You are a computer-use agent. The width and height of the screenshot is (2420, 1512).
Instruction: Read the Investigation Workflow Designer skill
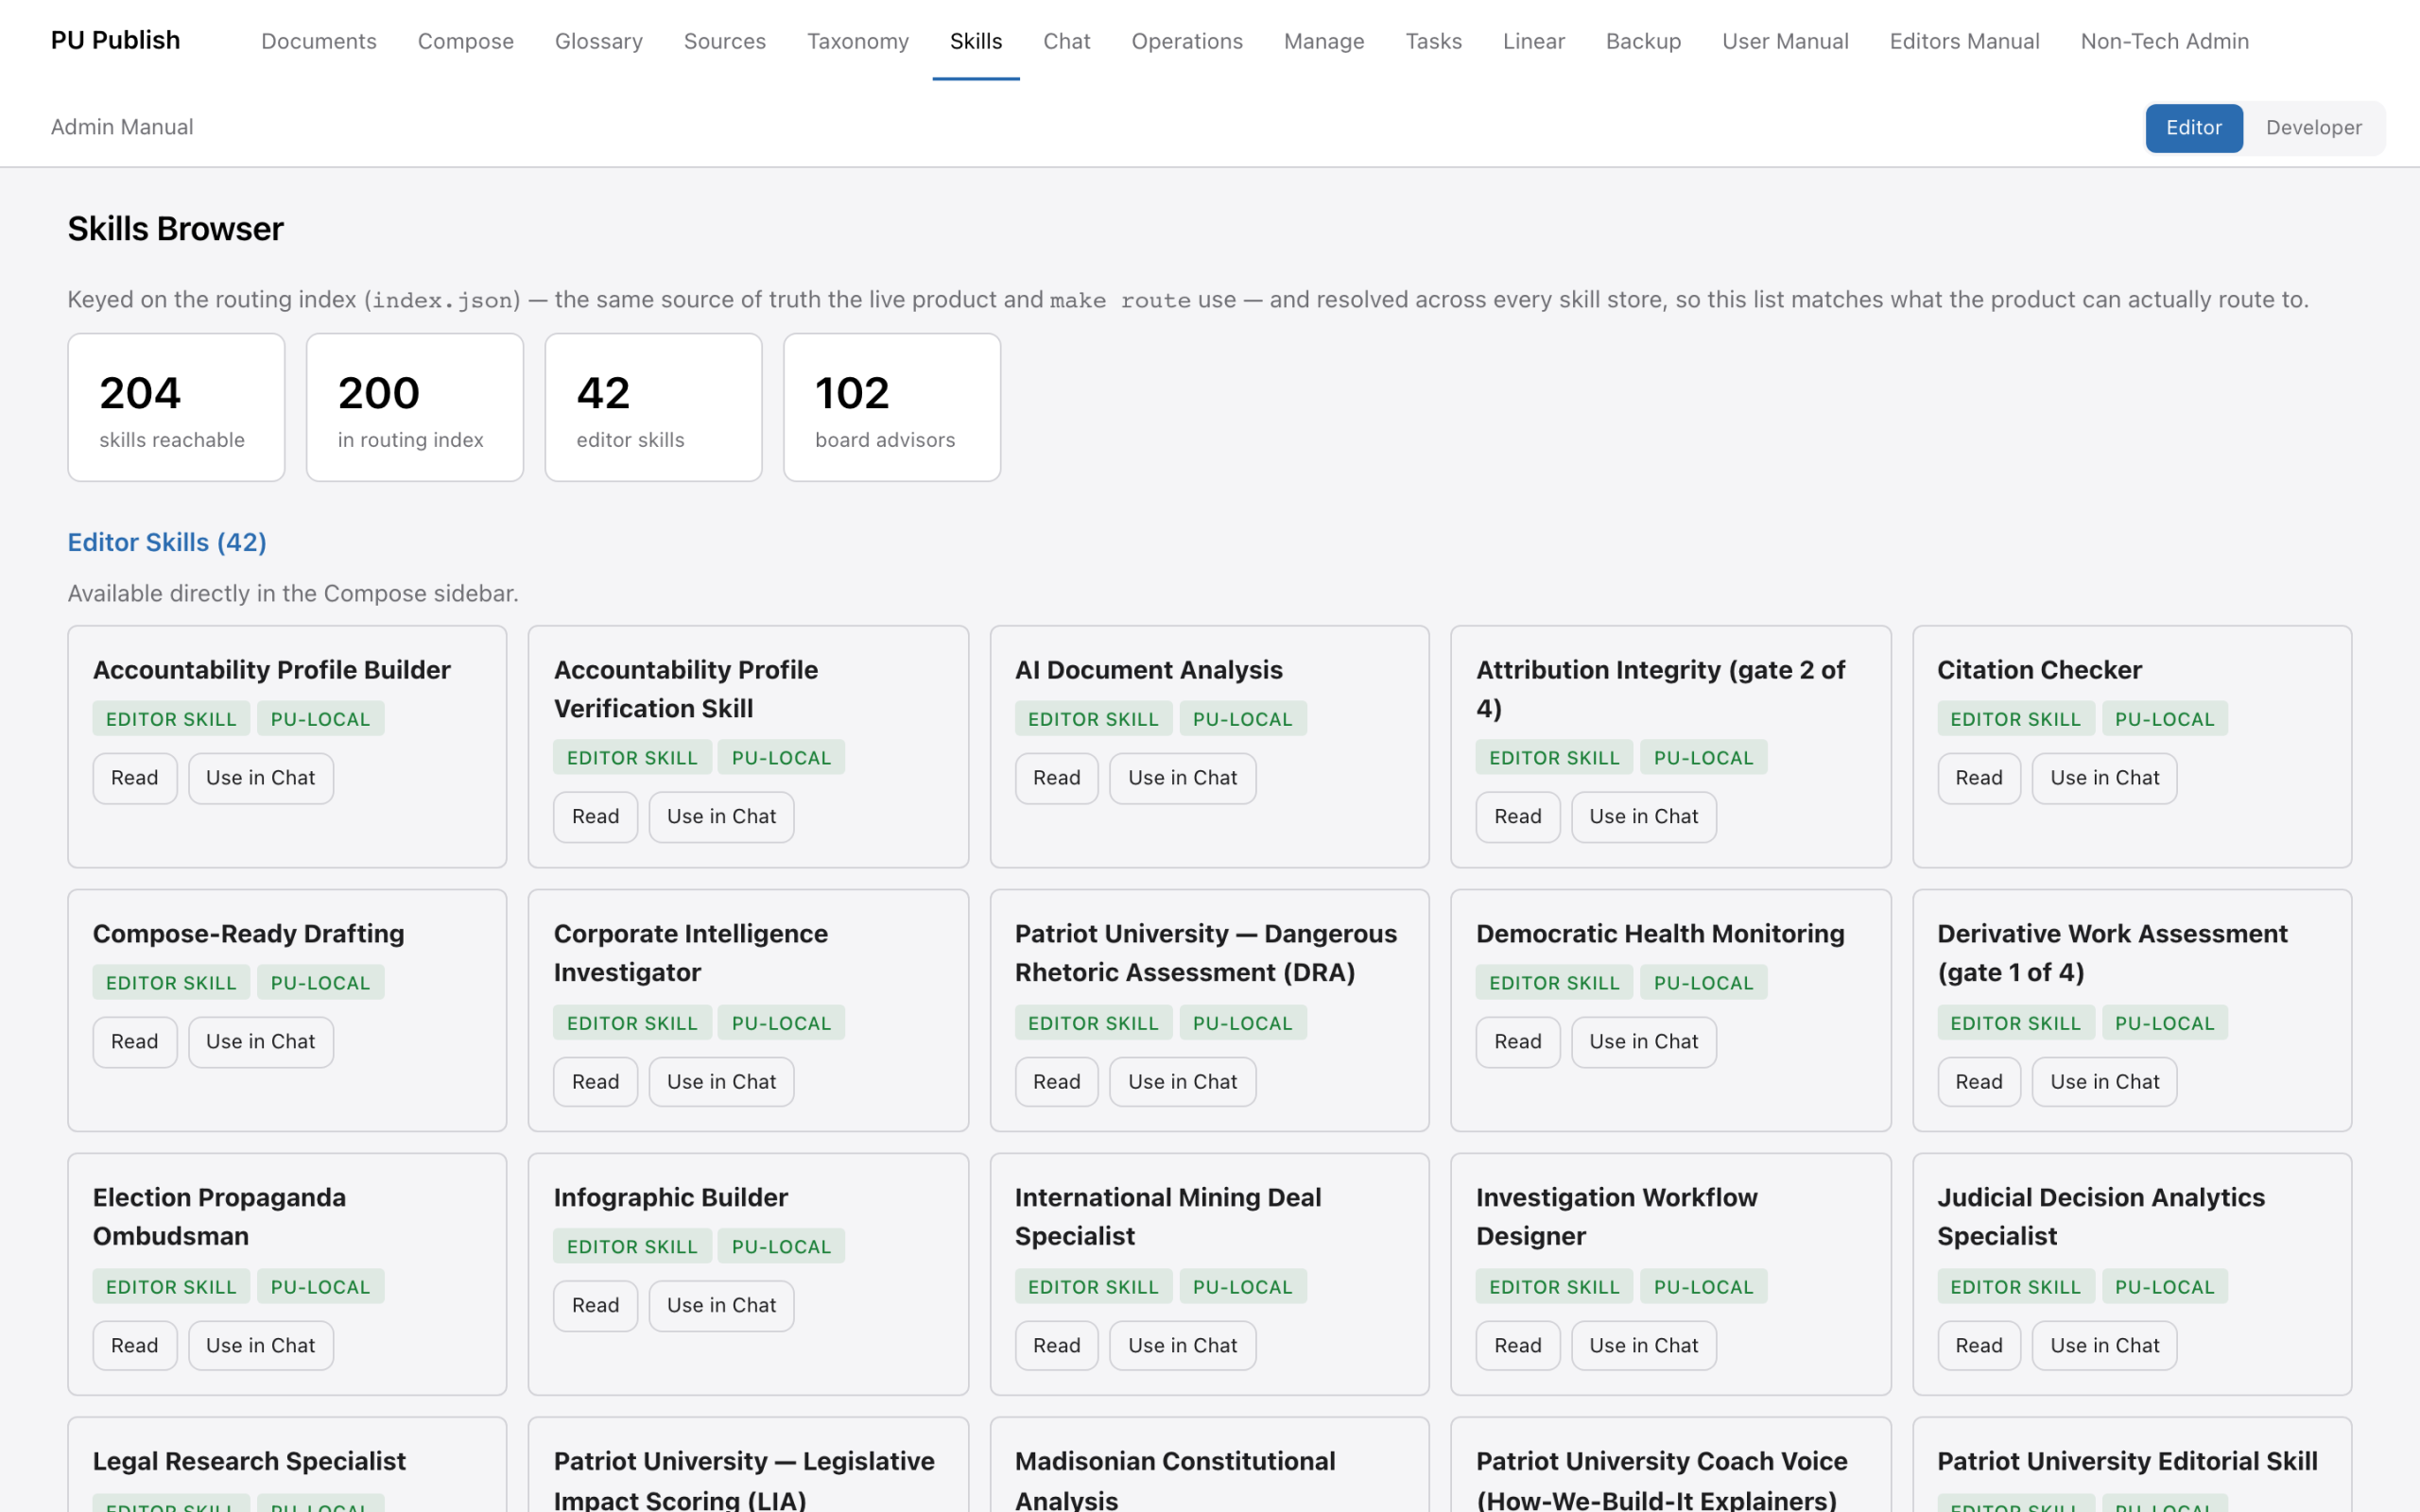1518,1346
